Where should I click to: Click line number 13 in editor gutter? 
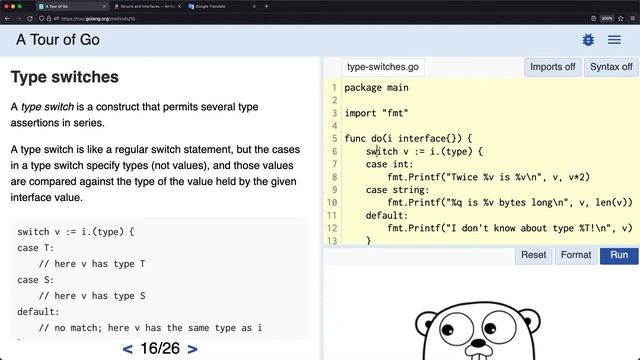click(332, 241)
